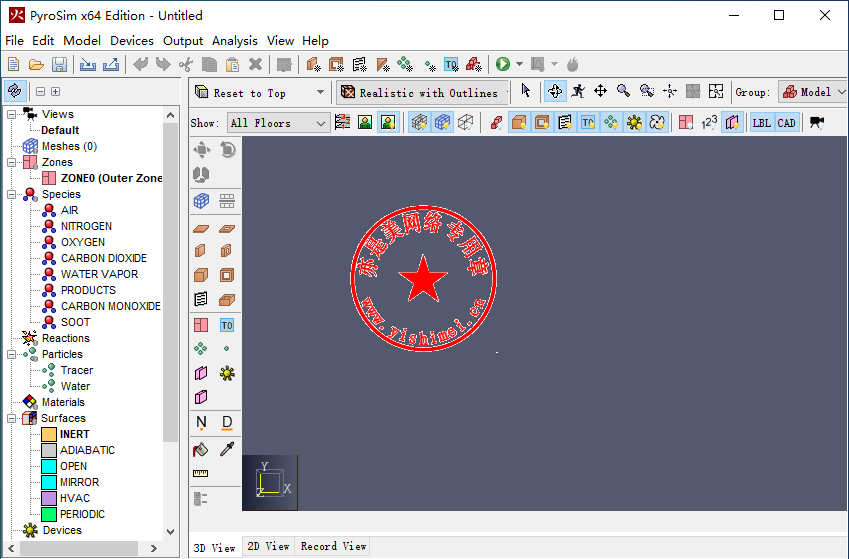
Task: Toggle show vents in filter bar
Action: (x=565, y=123)
